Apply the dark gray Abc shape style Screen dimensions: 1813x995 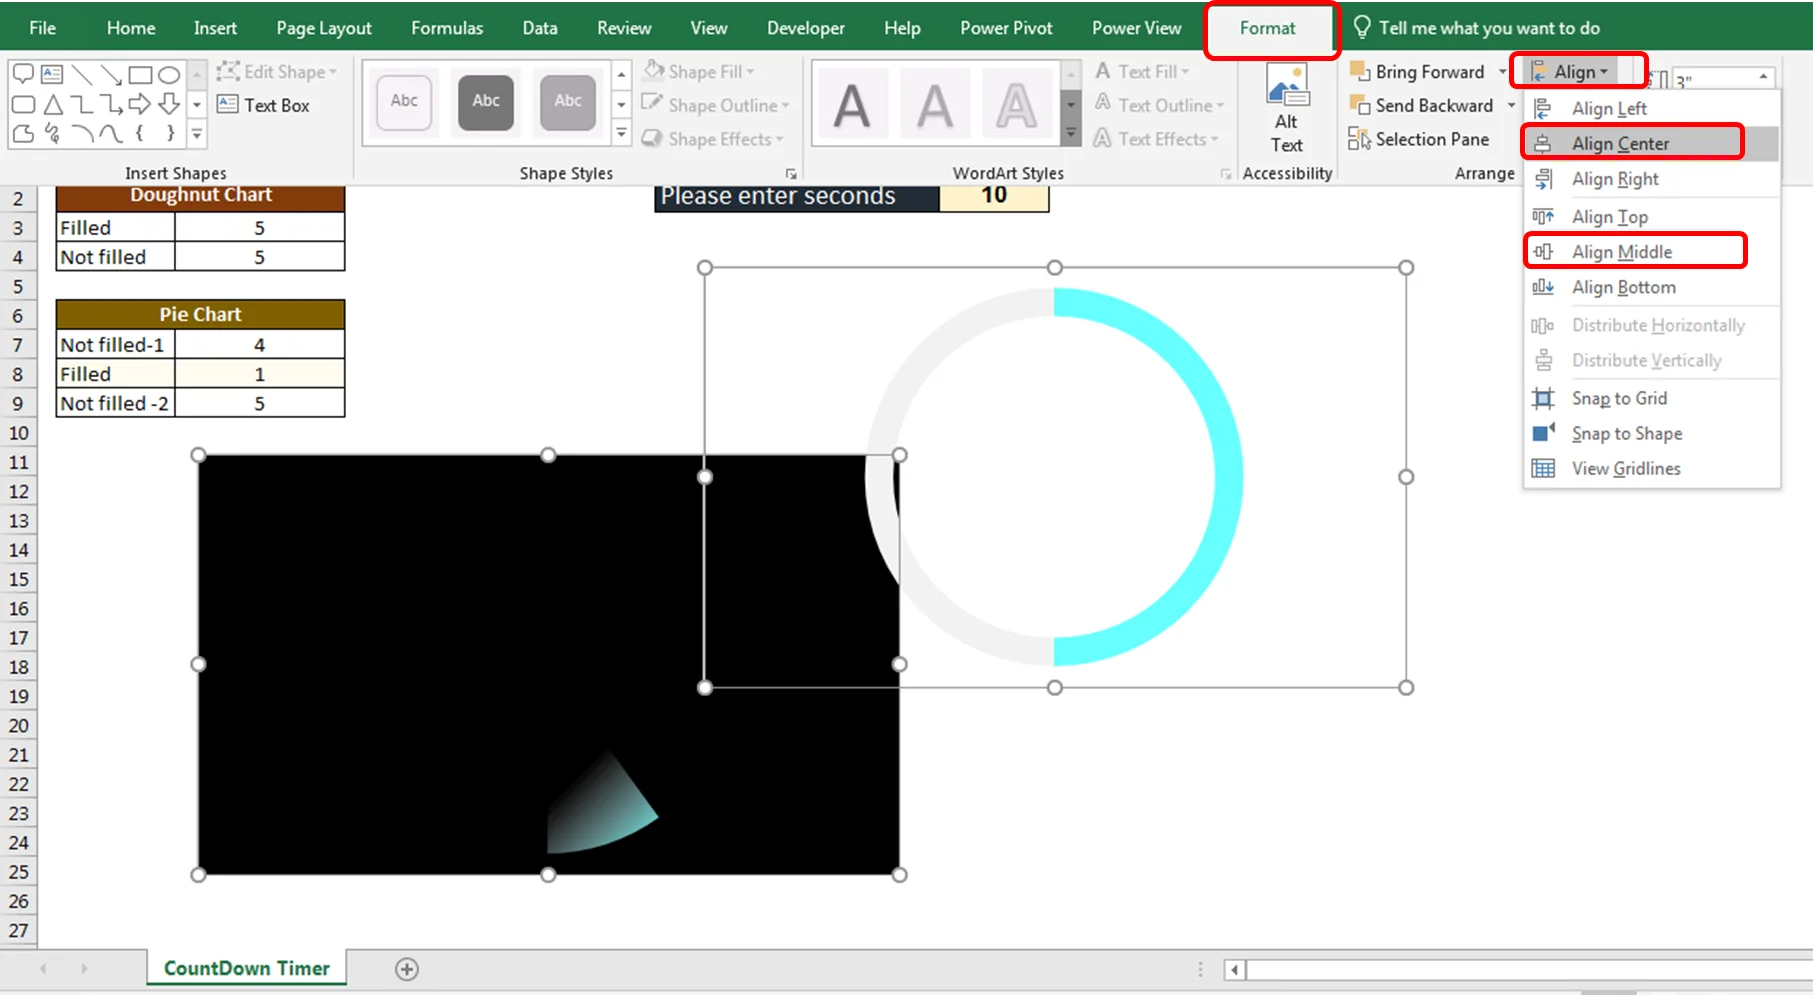pyautogui.click(x=486, y=101)
